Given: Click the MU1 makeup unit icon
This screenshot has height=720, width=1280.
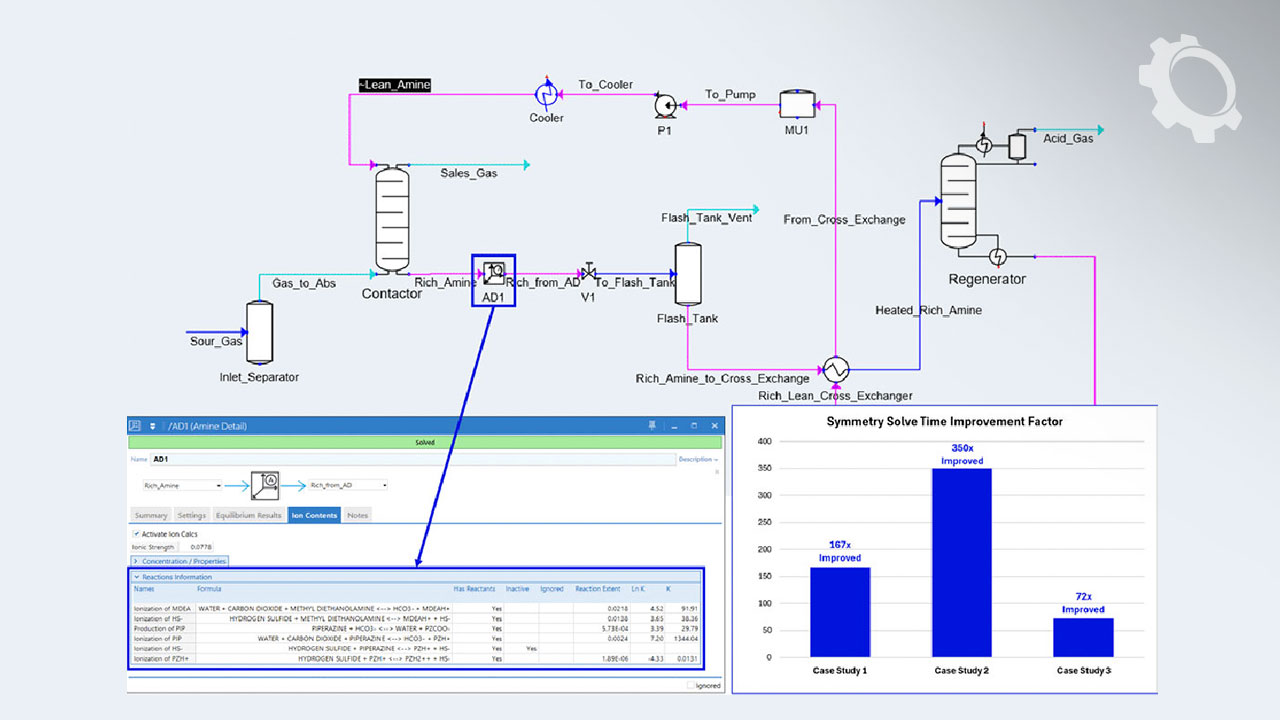Looking at the screenshot, I should click(796, 103).
